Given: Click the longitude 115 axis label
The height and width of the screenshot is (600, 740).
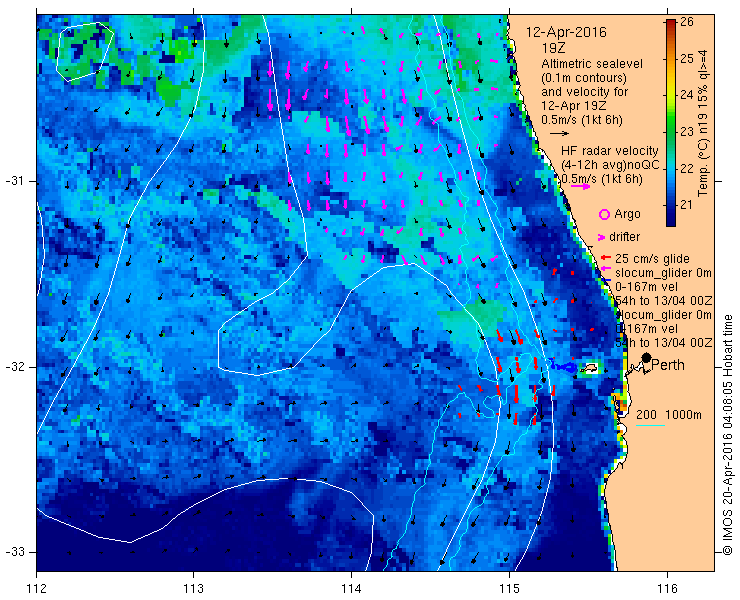Looking at the screenshot, I should click(509, 589).
